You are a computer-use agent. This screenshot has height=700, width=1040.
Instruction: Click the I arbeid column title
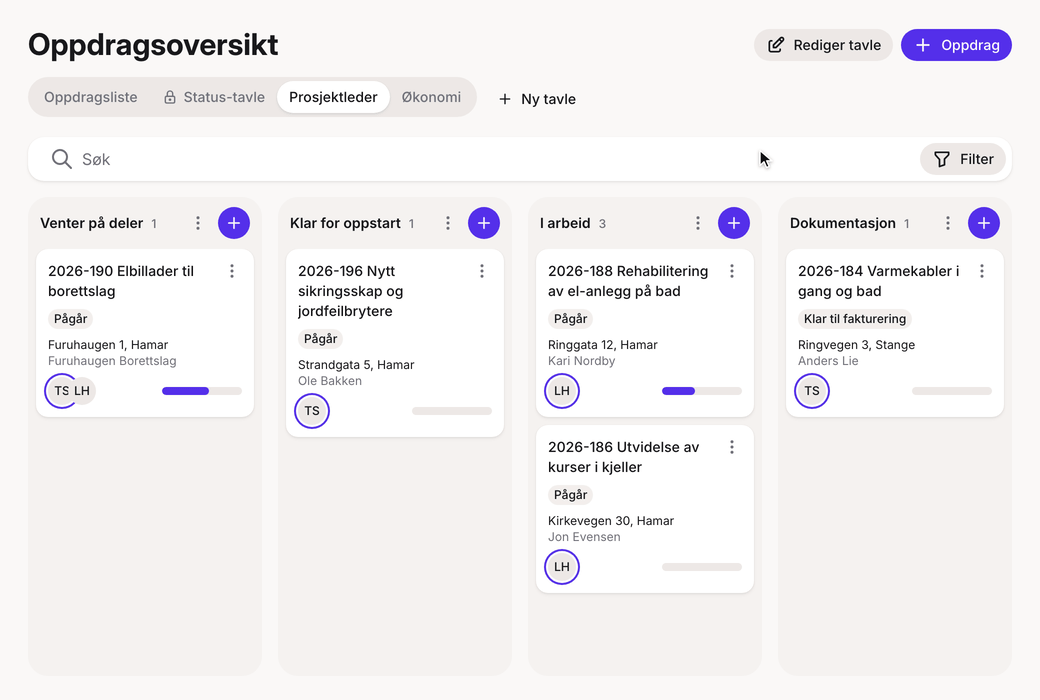(x=565, y=223)
